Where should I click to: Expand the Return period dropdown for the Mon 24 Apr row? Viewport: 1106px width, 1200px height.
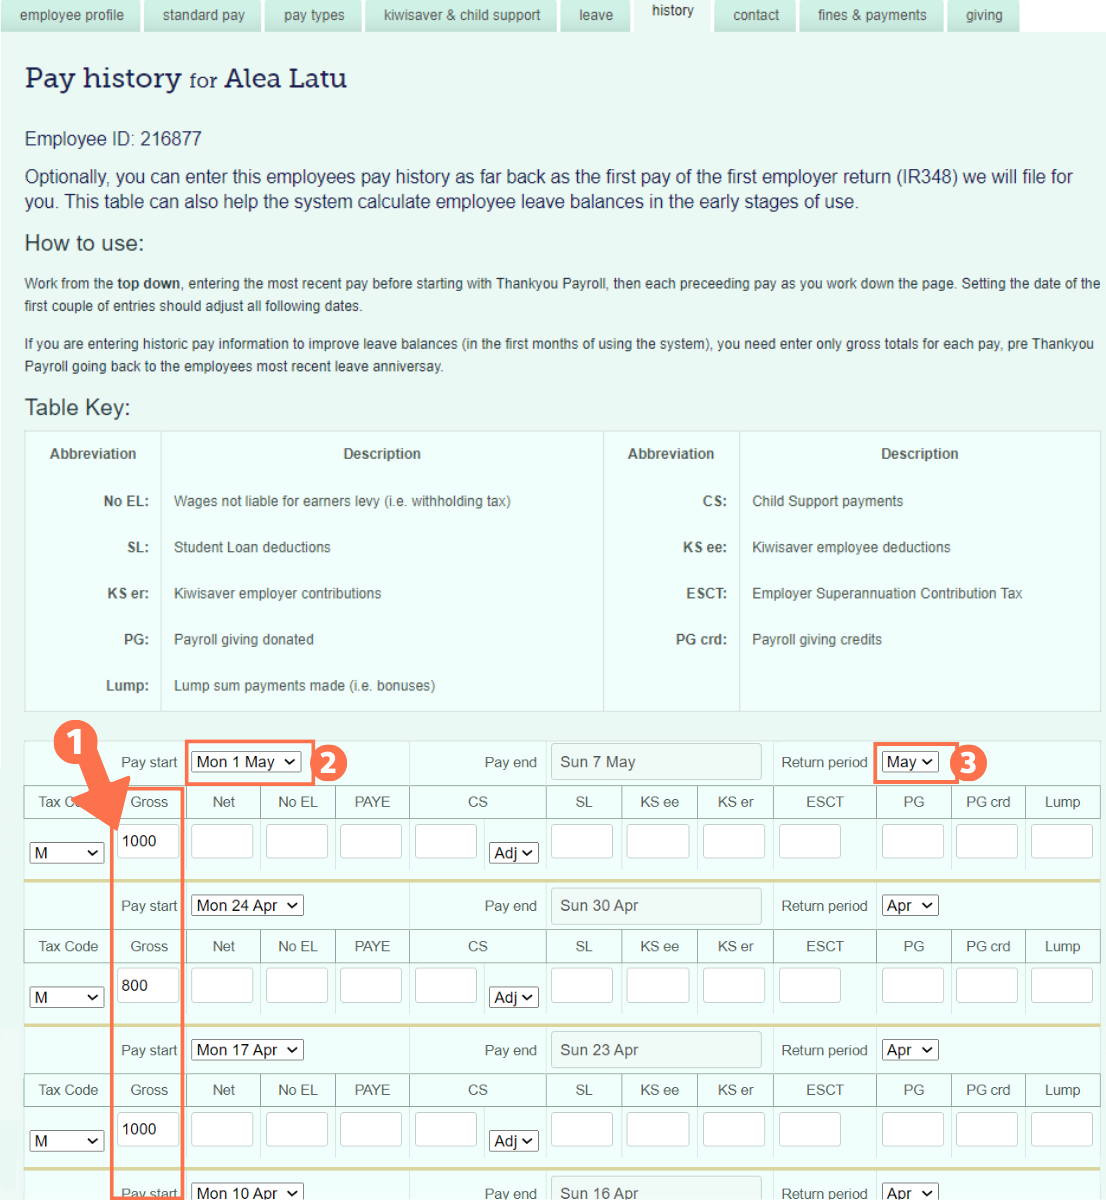point(909,905)
